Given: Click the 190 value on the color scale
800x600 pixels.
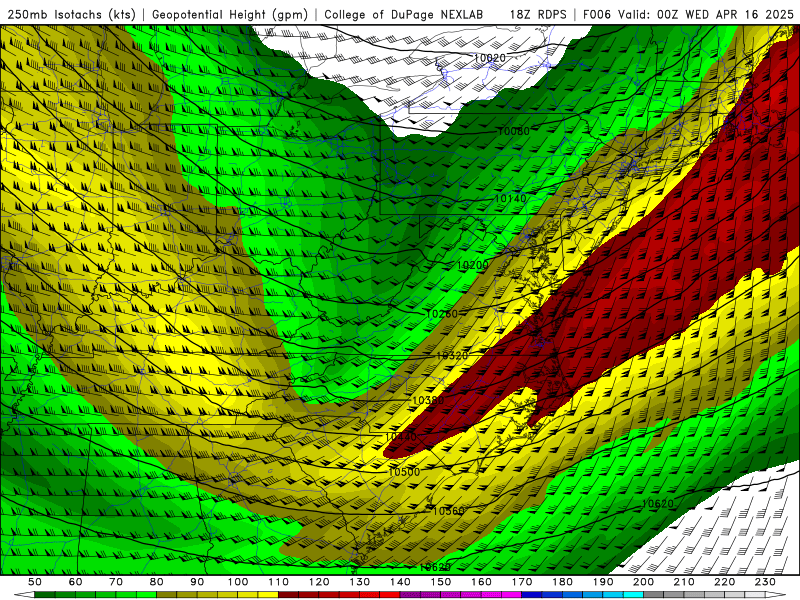Looking at the screenshot, I should 603,582.
